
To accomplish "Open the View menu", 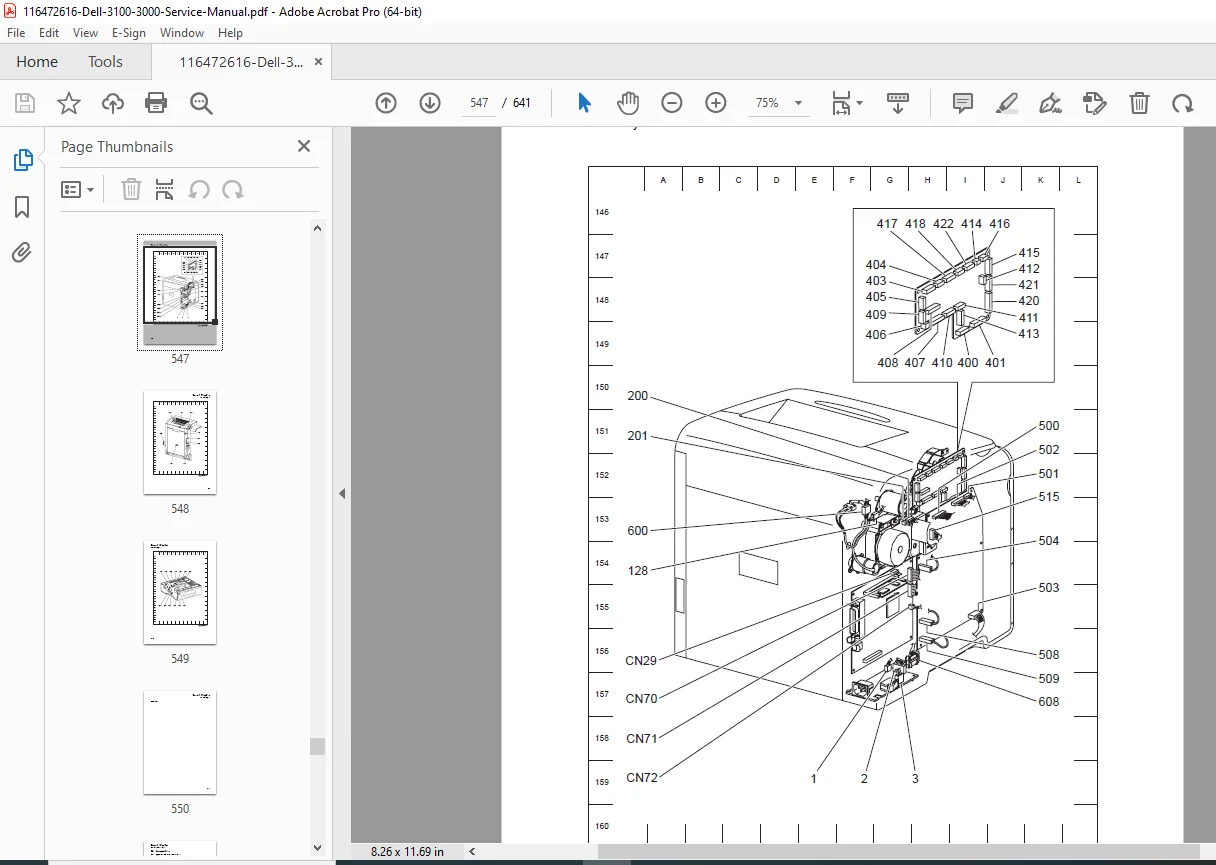I will tap(85, 33).
